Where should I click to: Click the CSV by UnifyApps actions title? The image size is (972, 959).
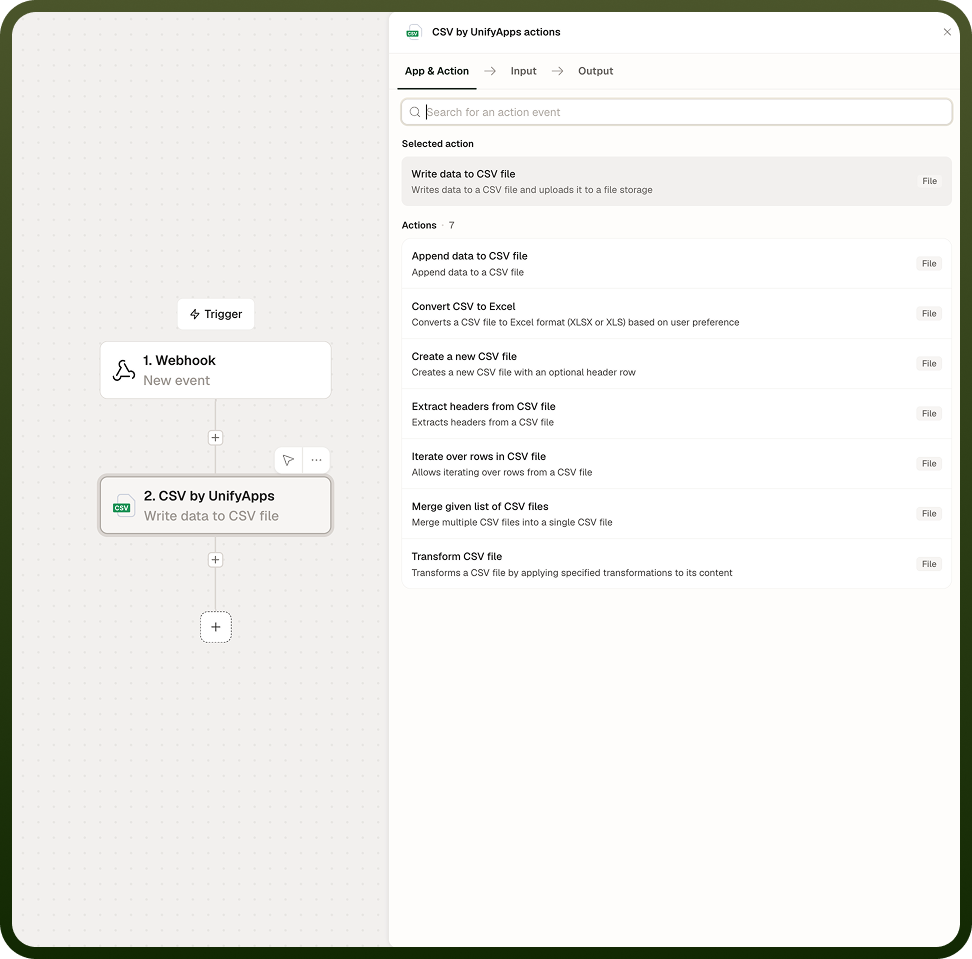(x=496, y=32)
